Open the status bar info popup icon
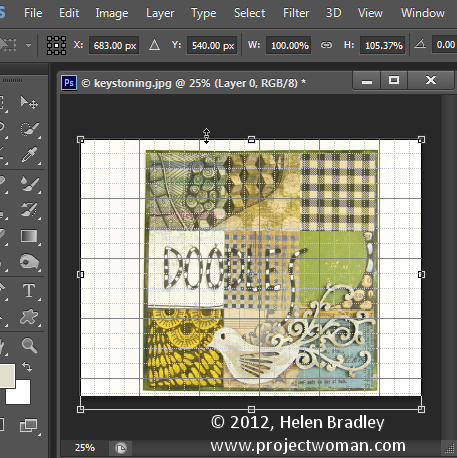457x458 pixels. tap(121, 448)
